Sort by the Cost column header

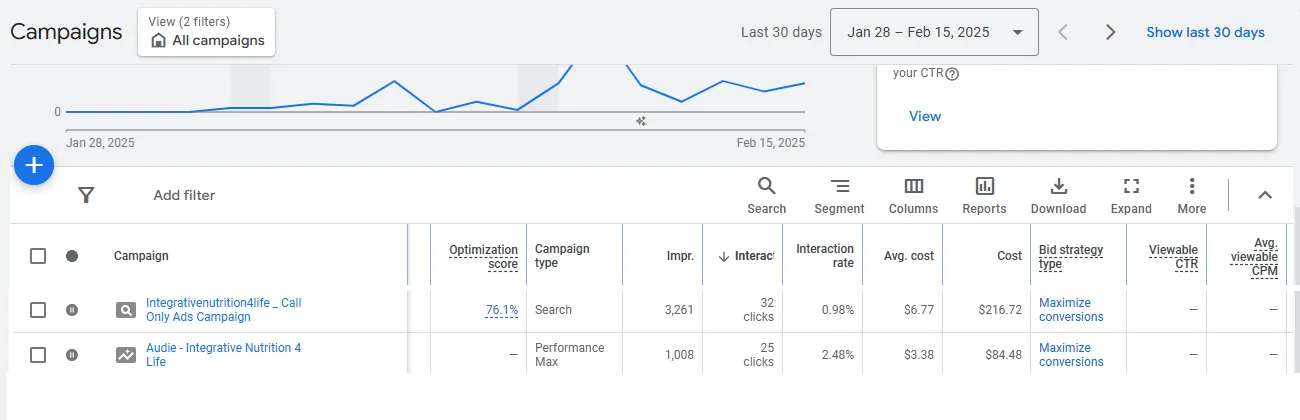click(1009, 256)
